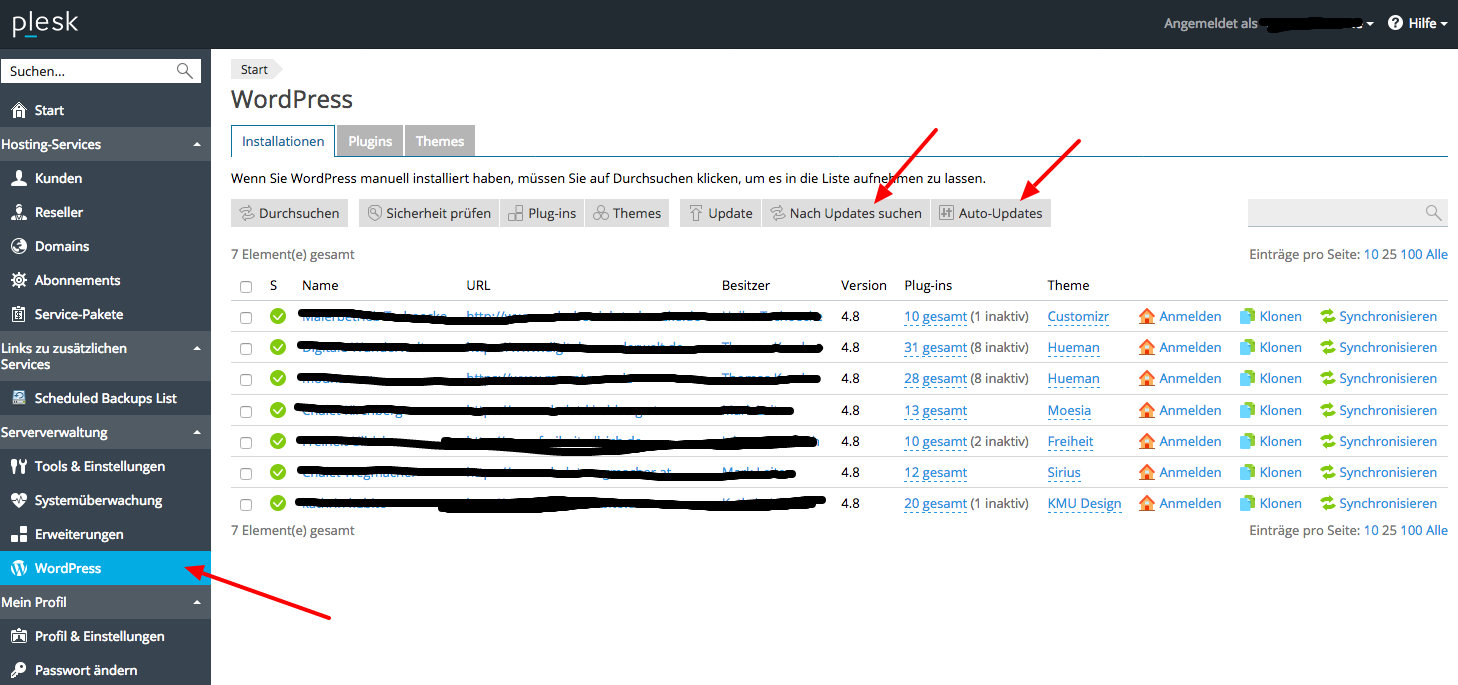Check the box for the Moesia theme row
Viewport: 1458px width, 685px height.
coord(246,411)
